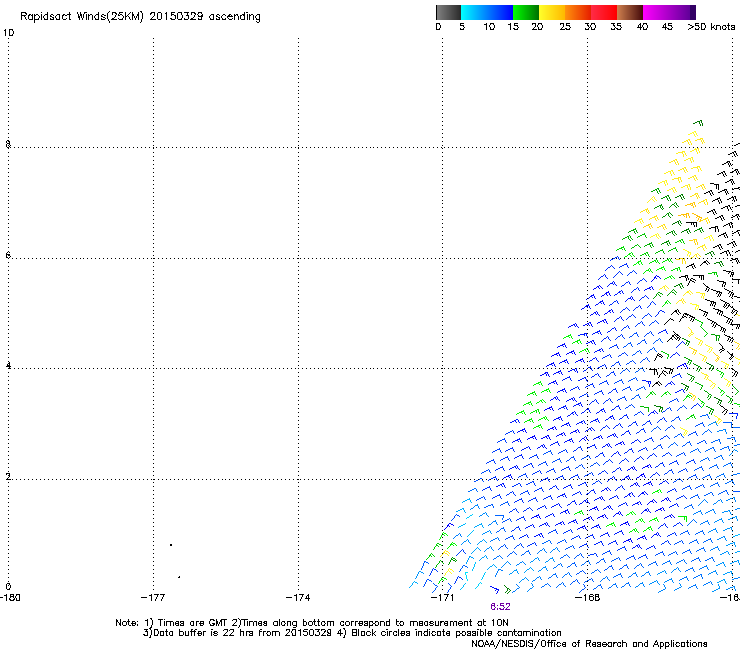The height and width of the screenshot is (650, 740).
Task: Click the purple '6:52' swath time label
Action: point(500,607)
